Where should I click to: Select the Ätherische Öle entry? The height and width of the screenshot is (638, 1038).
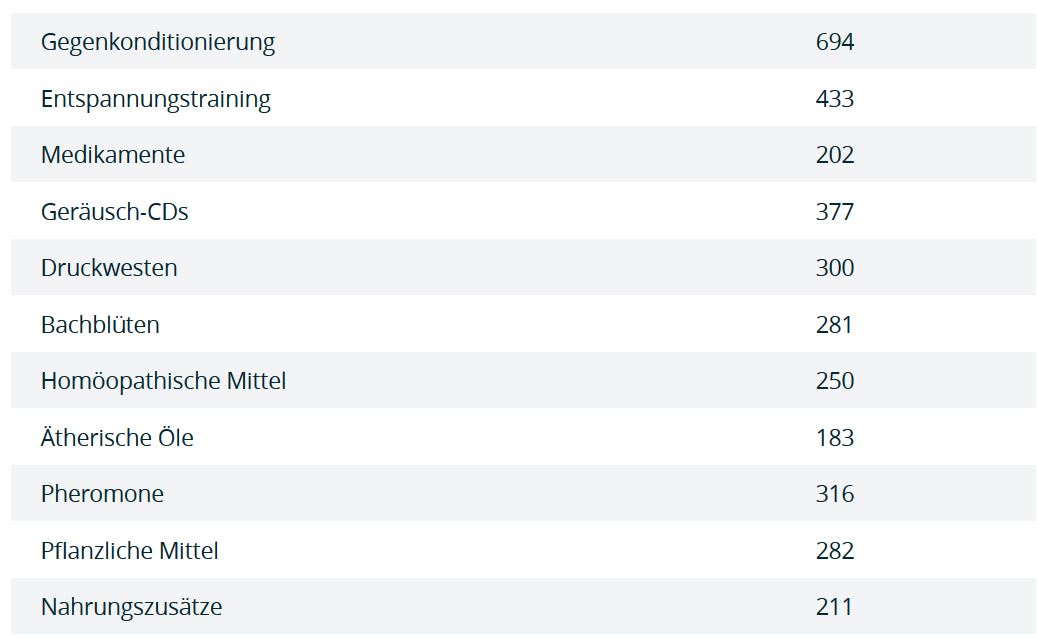pyautogui.click(x=117, y=438)
